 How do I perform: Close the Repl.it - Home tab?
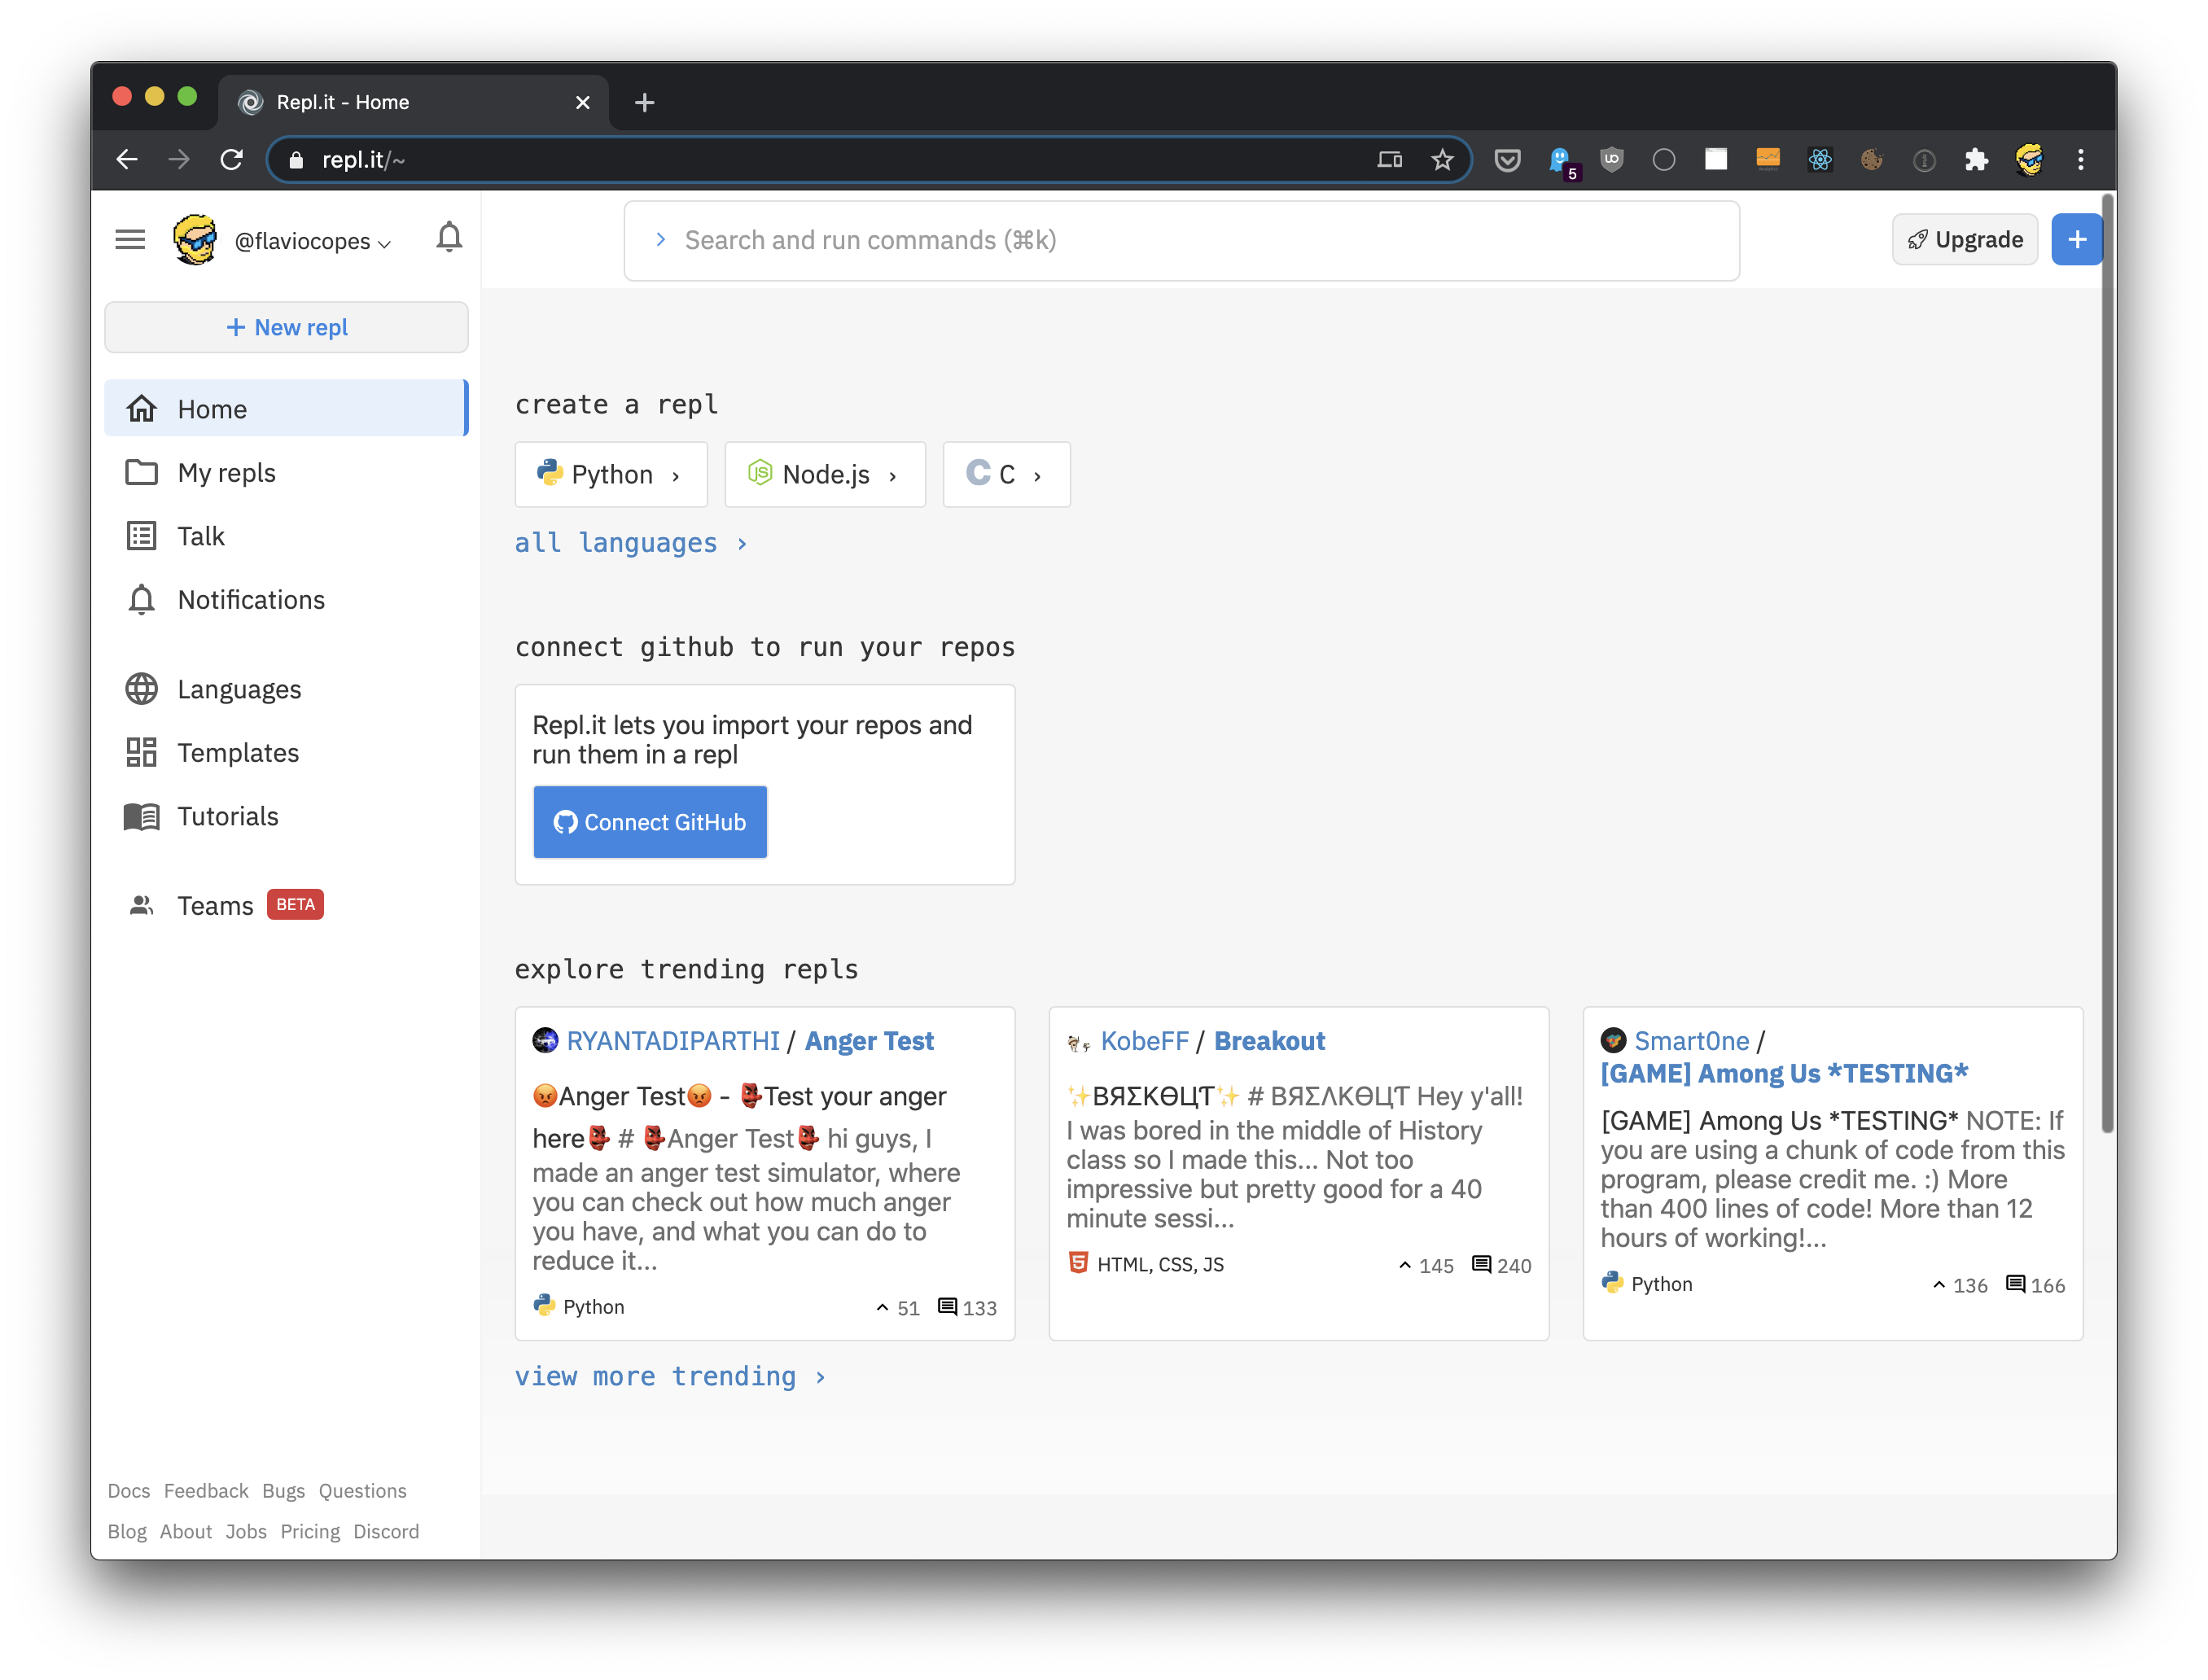(583, 102)
